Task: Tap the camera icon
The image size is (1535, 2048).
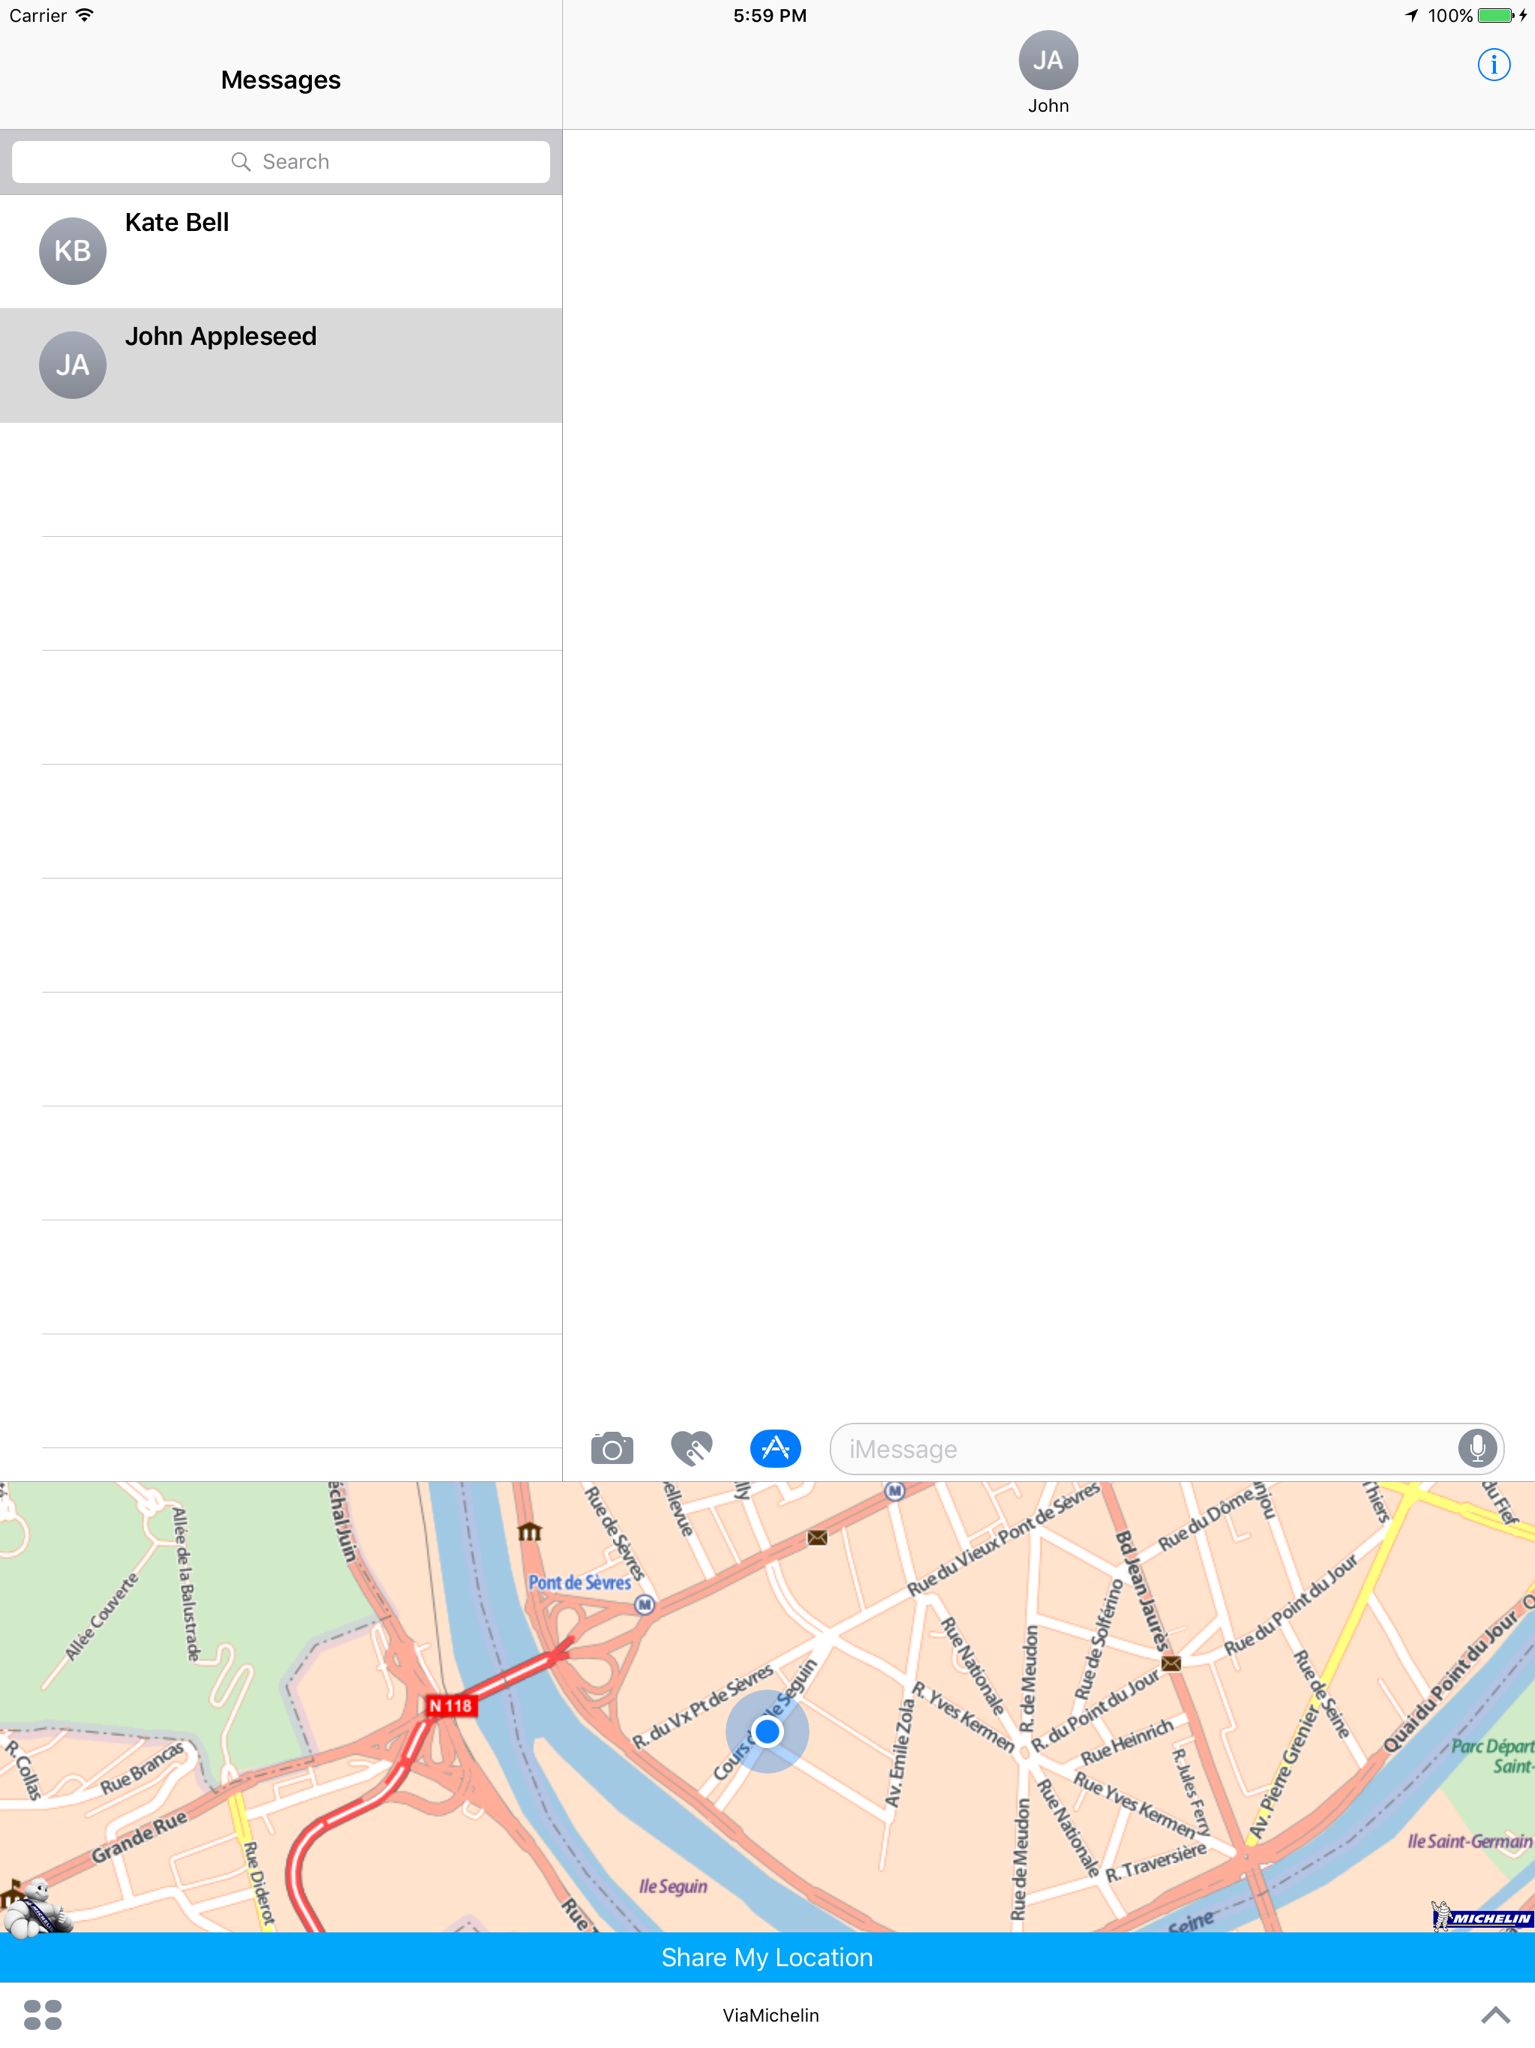Action: (612, 1448)
